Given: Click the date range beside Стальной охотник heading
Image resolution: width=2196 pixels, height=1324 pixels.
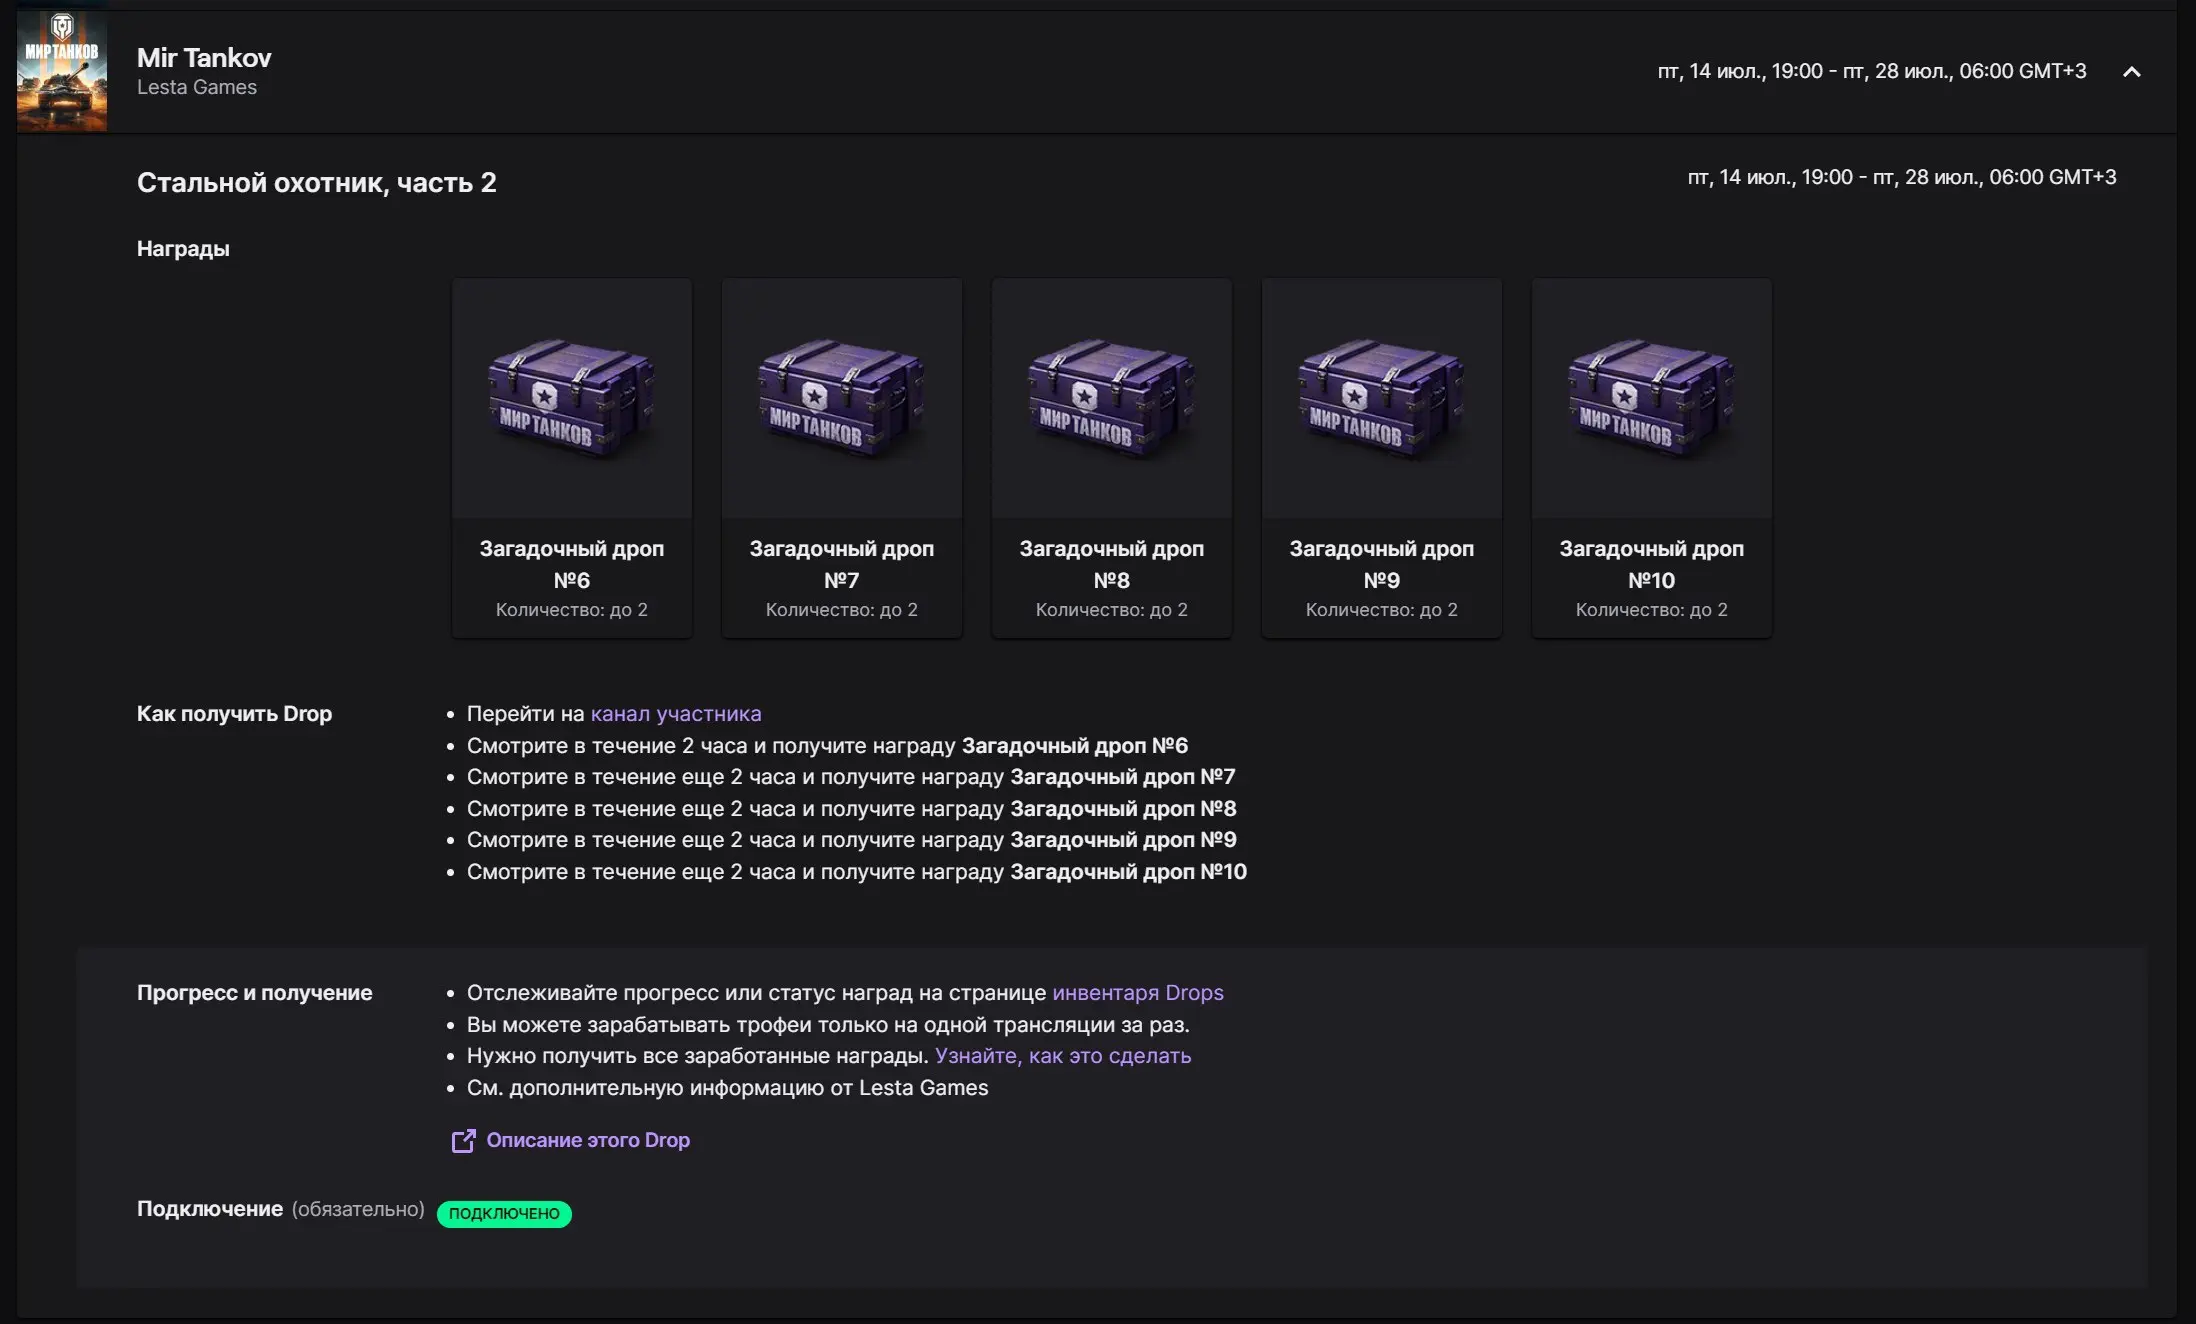Looking at the screenshot, I should tap(1902, 177).
